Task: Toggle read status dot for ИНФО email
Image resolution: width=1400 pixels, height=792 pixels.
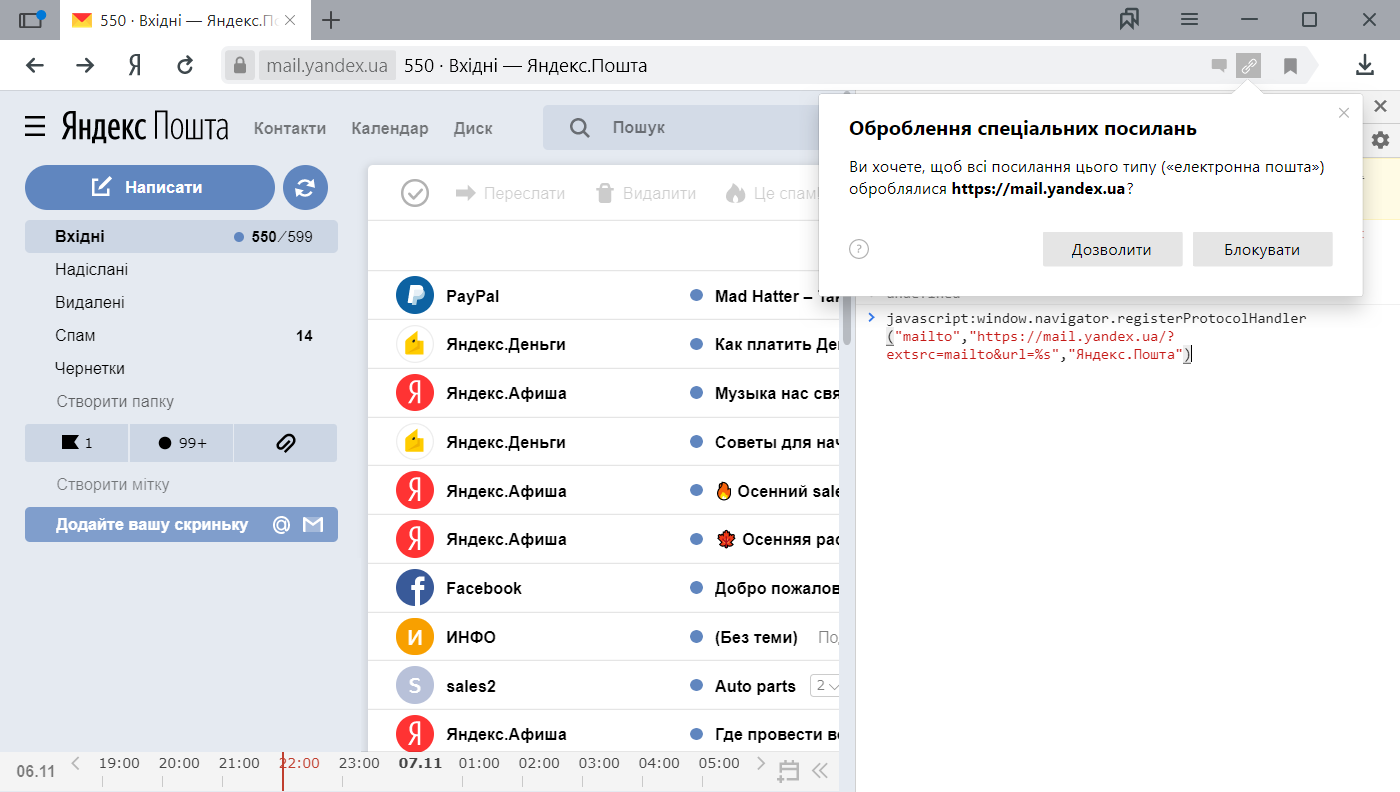Action: [696, 637]
